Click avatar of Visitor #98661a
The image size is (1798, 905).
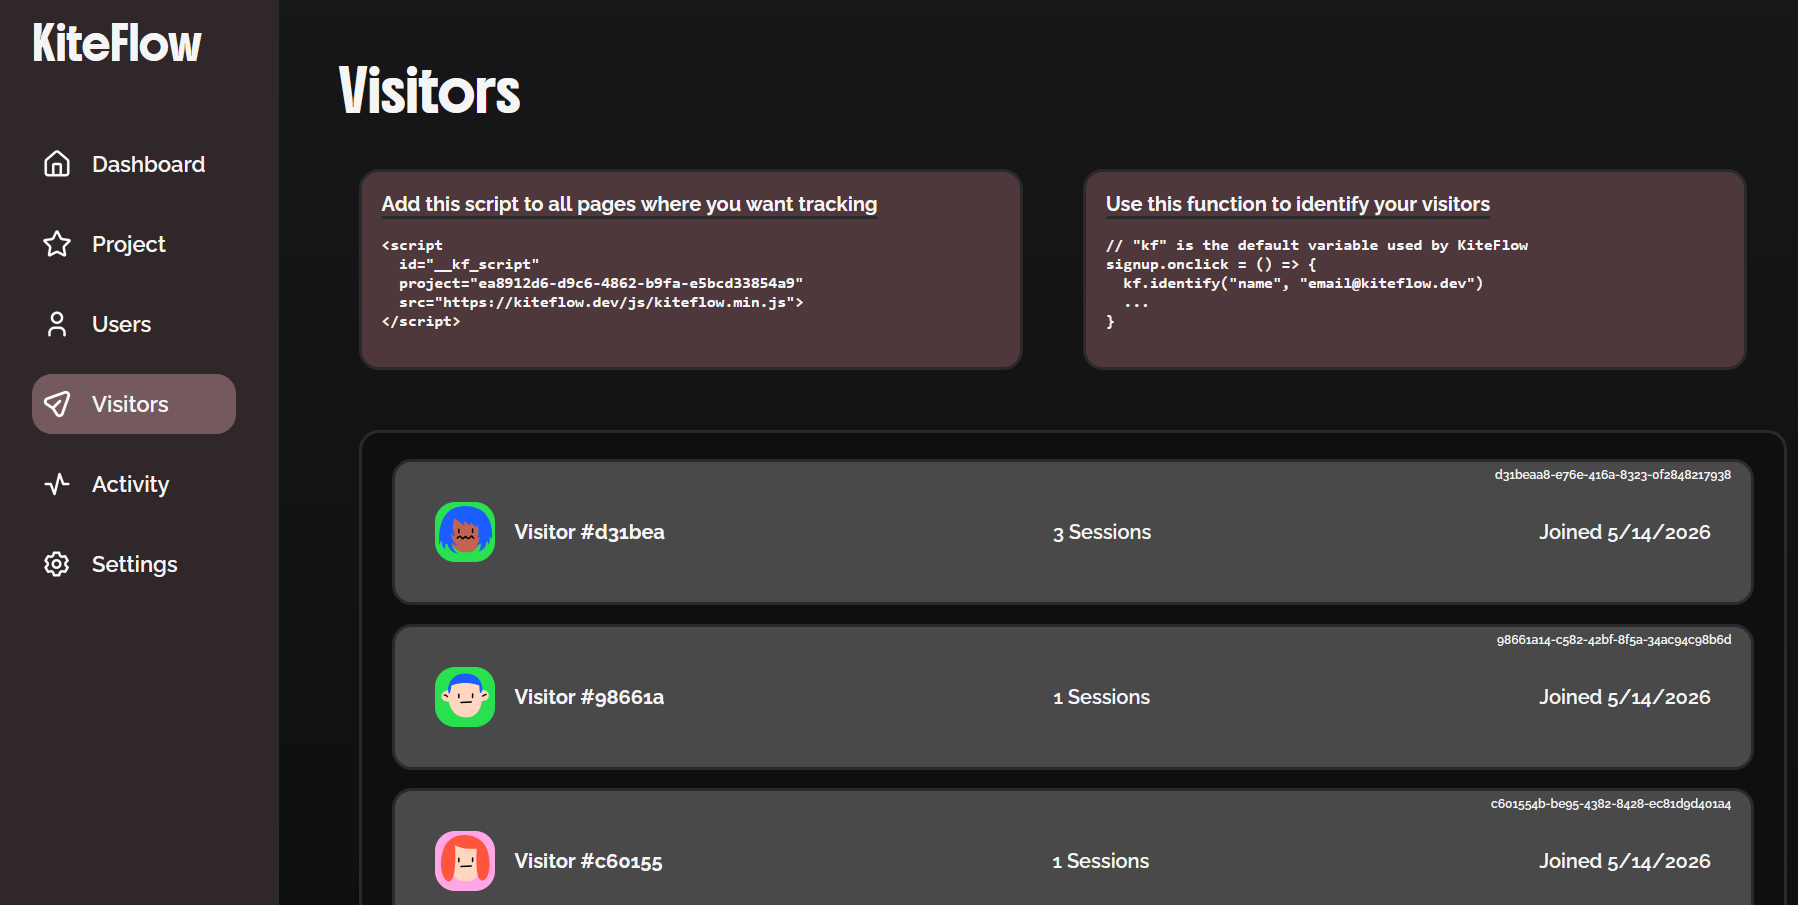click(x=465, y=697)
